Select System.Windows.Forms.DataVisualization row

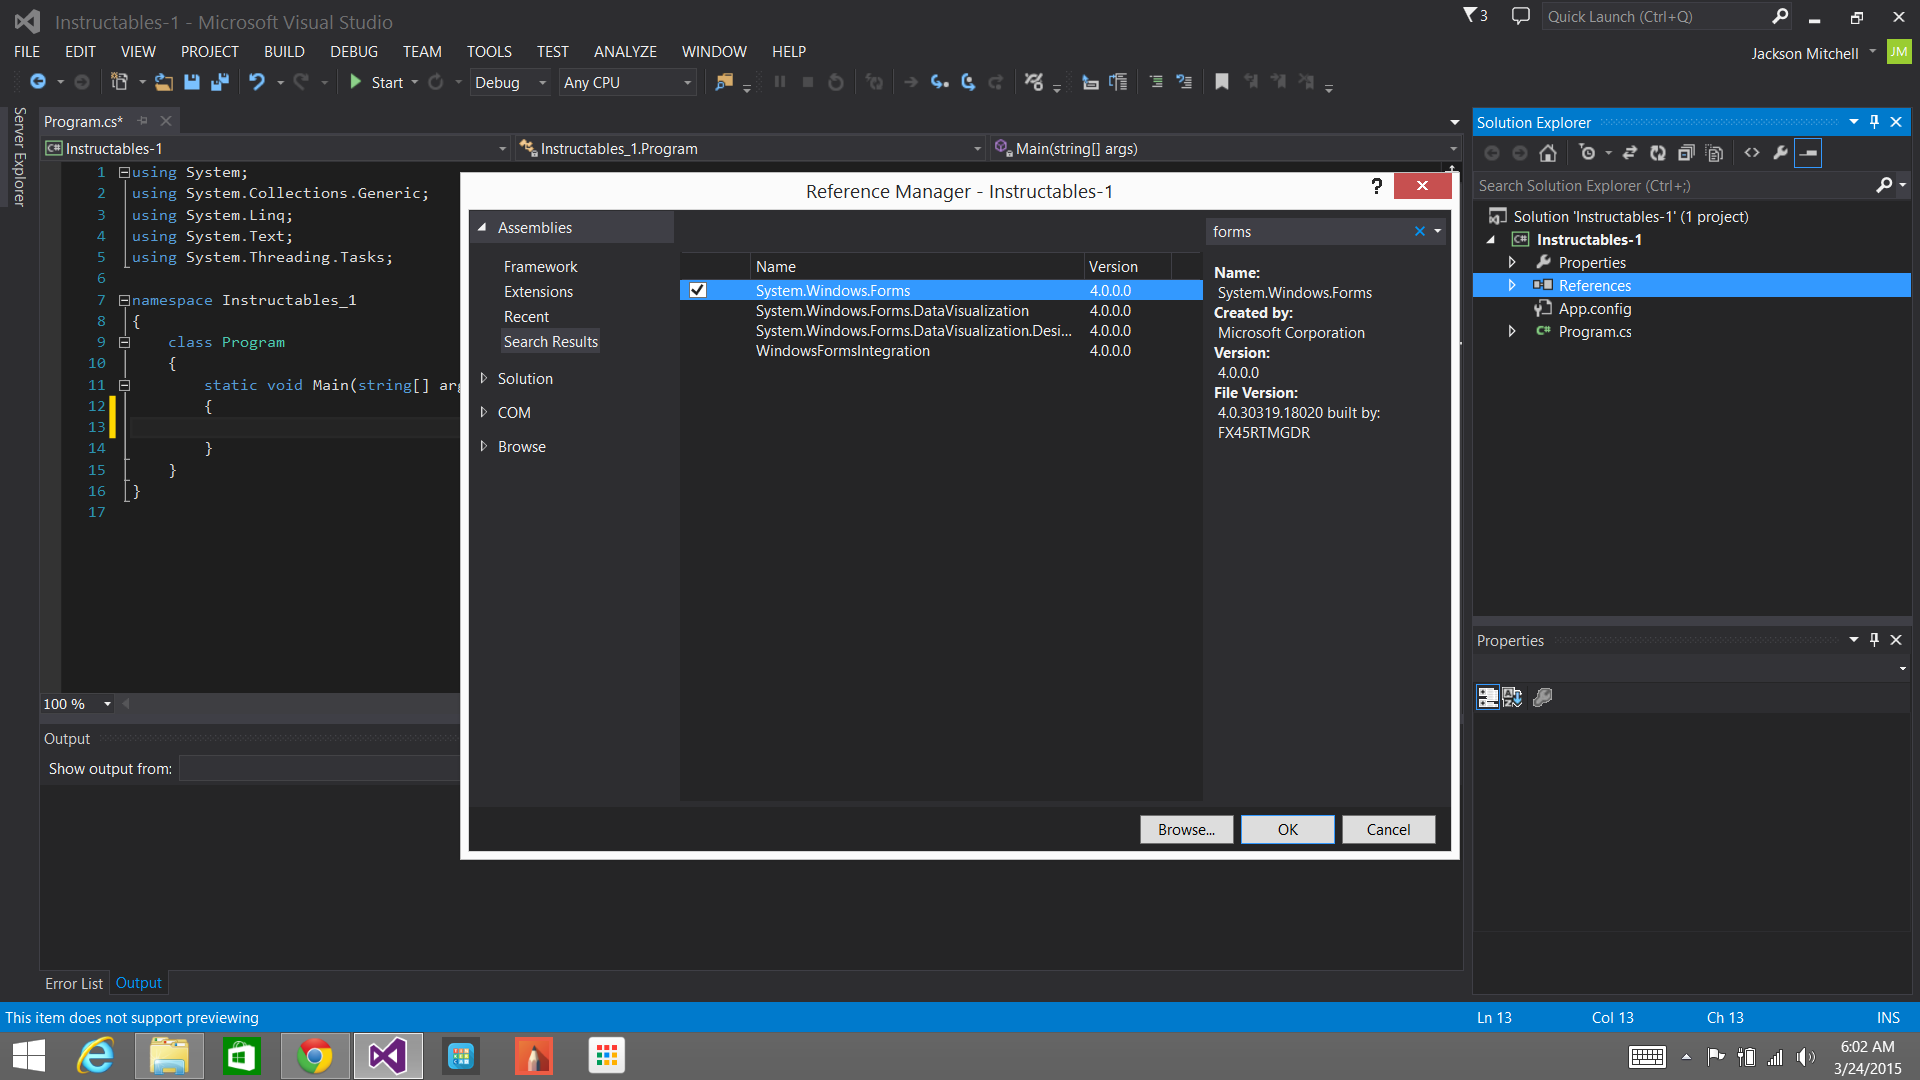click(x=941, y=311)
